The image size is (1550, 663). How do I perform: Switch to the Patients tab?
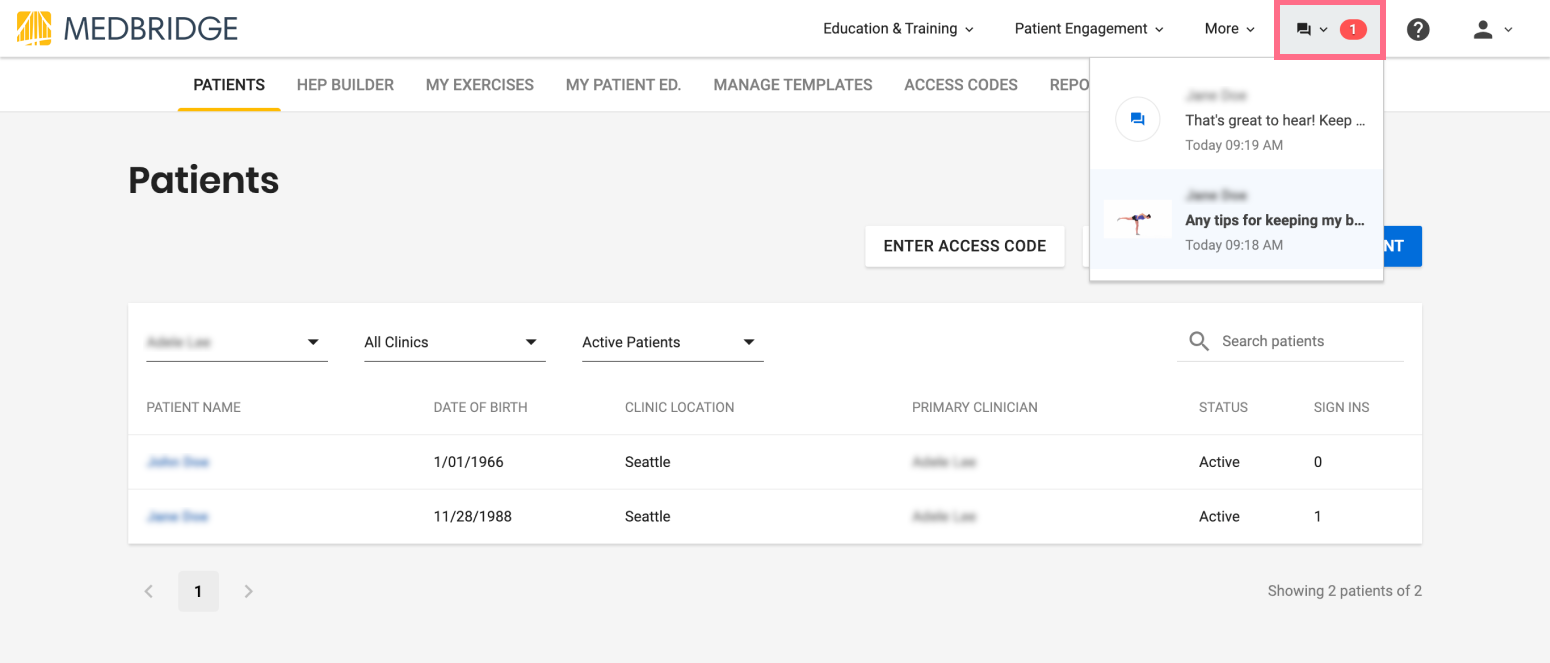point(229,85)
